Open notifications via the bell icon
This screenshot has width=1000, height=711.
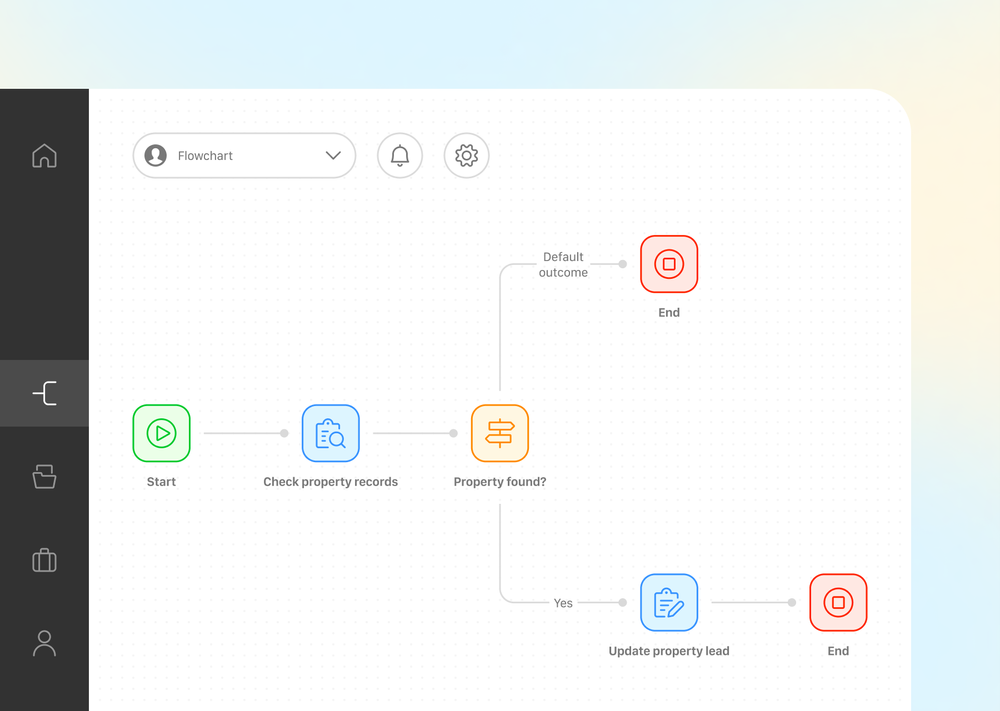click(x=399, y=156)
